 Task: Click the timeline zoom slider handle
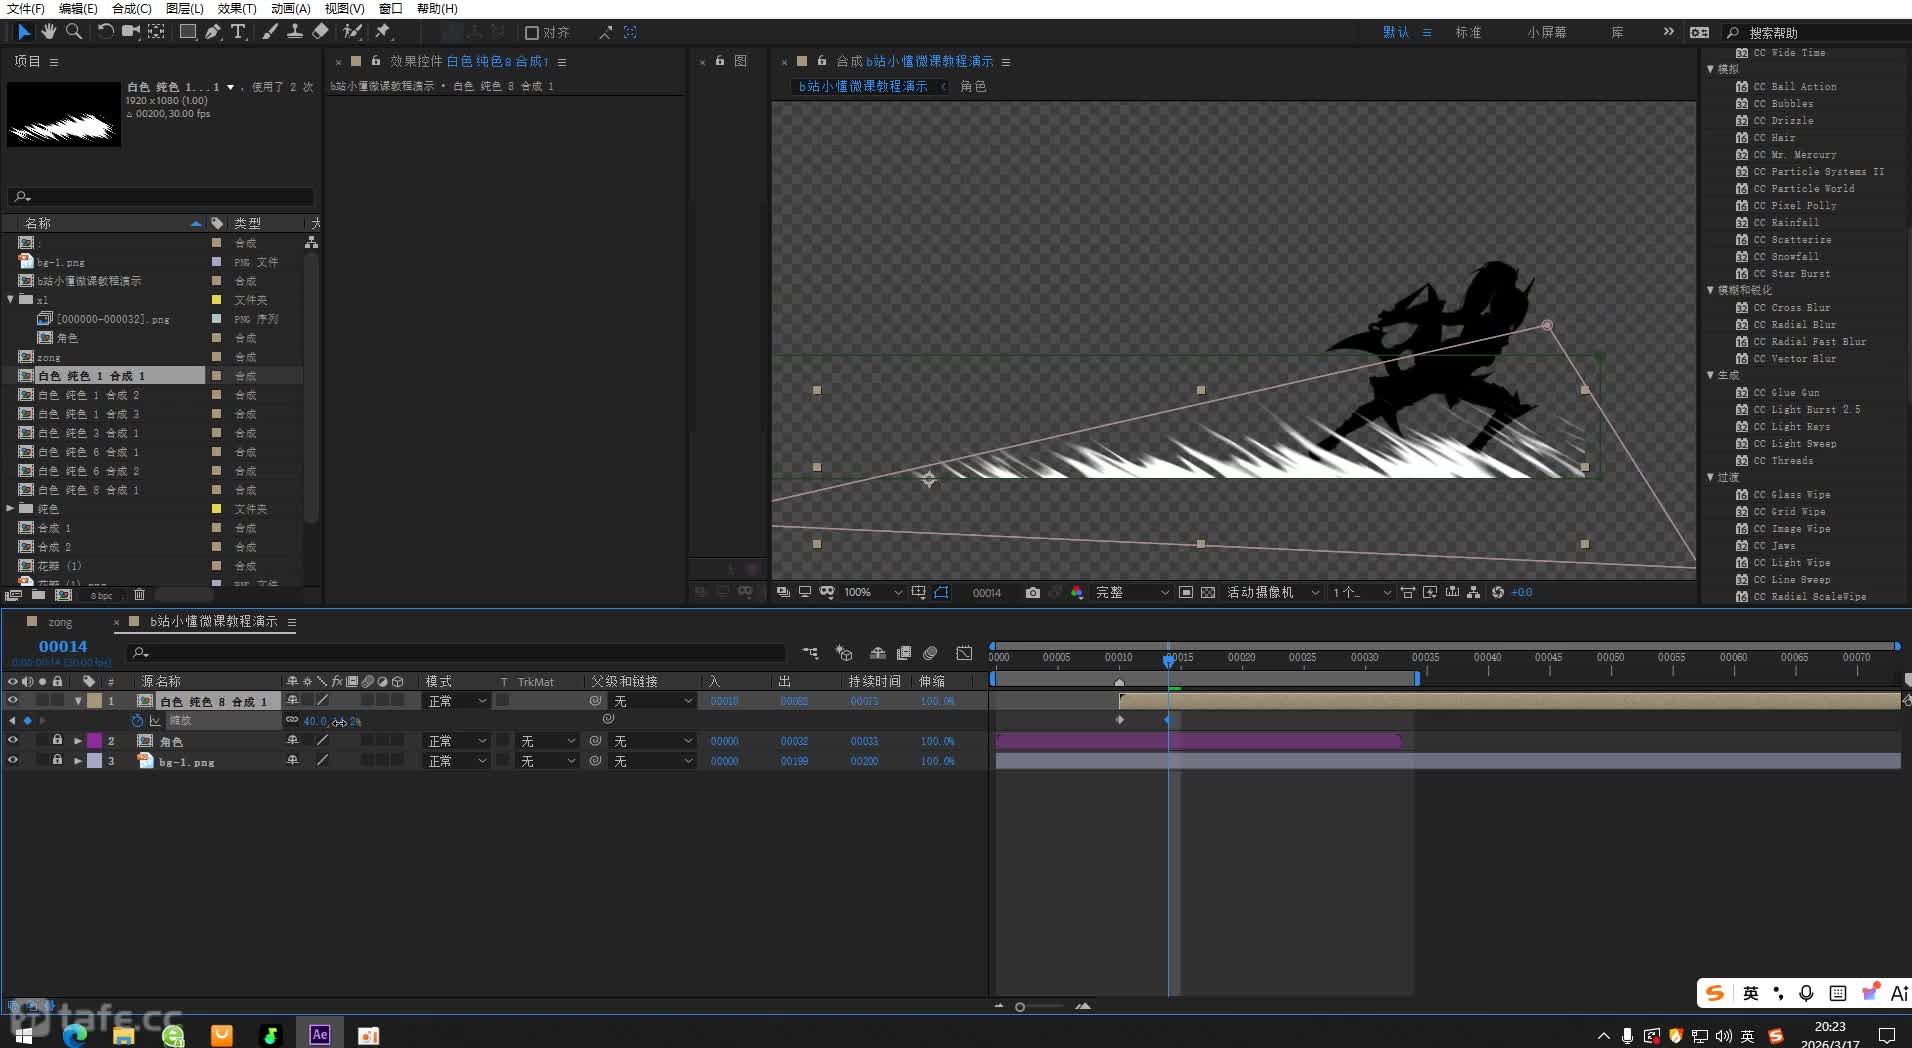(1020, 1007)
